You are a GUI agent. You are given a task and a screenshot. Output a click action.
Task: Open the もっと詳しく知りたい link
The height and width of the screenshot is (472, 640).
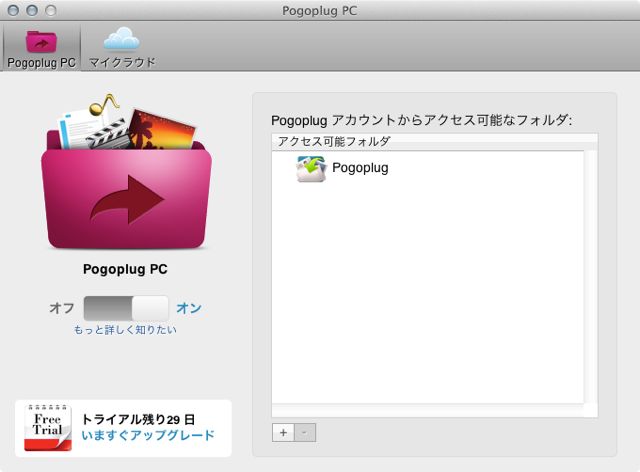125,330
